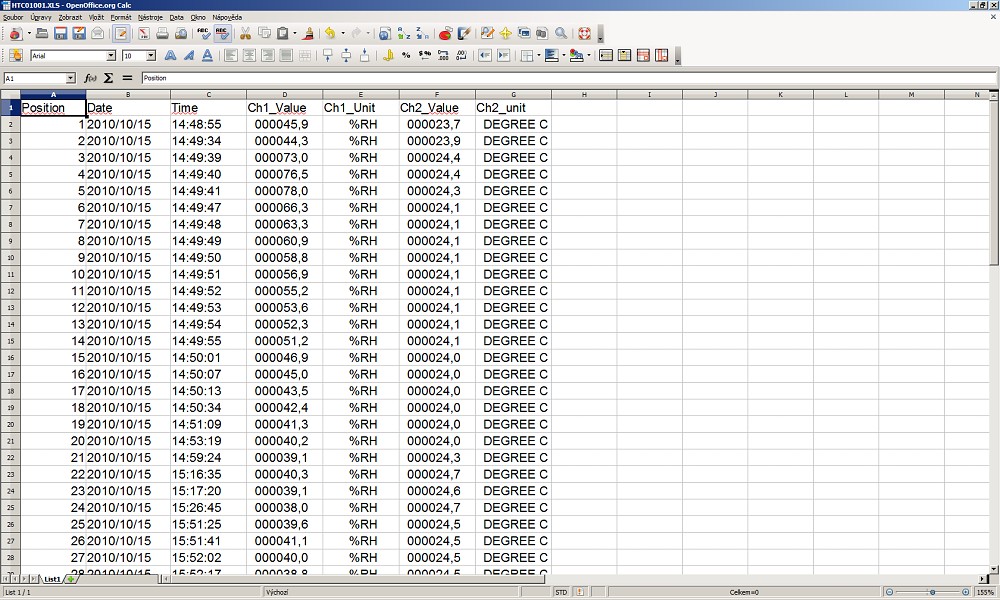The height and width of the screenshot is (600, 1000).
Task: Open the Font Name dropdown
Action: pos(111,55)
